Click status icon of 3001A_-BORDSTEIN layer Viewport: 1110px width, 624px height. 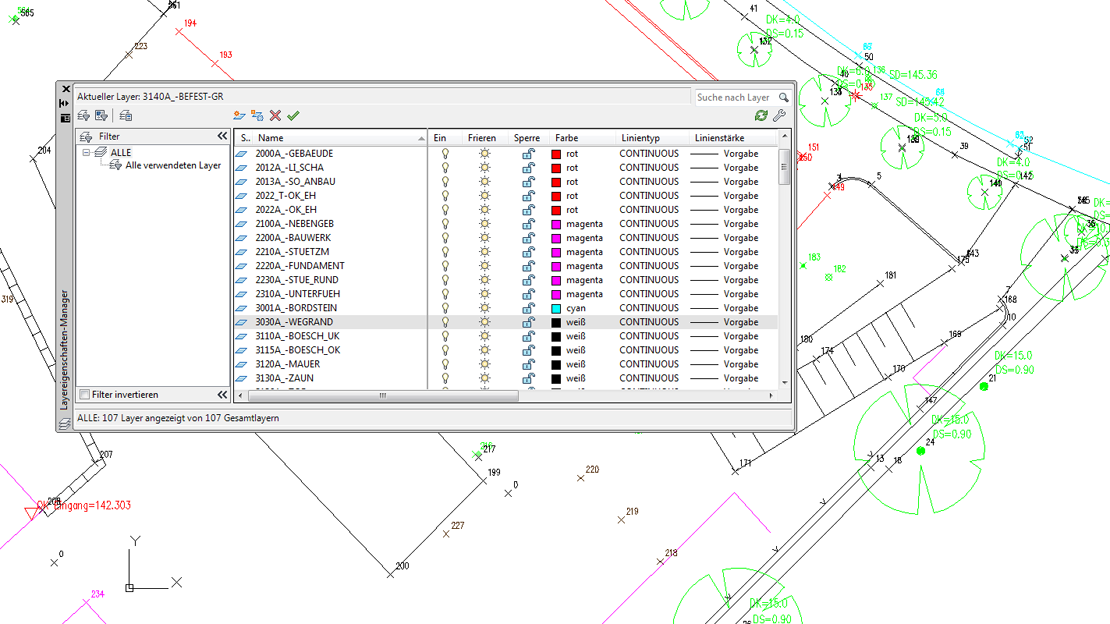[x=242, y=308]
